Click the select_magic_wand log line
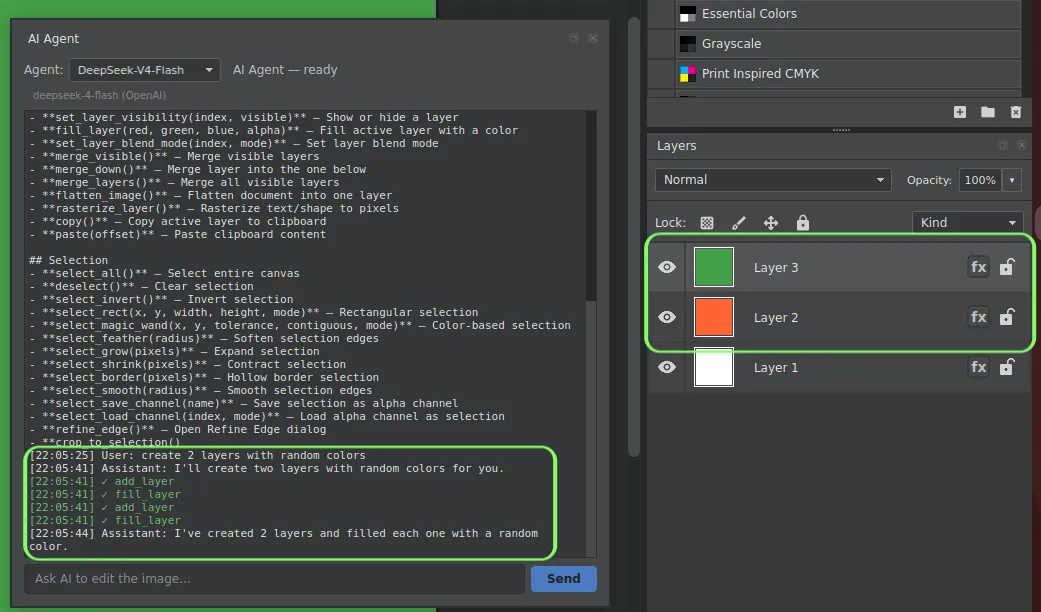The height and width of the screenshot is (612, 1041). click(x=300, y=325)
